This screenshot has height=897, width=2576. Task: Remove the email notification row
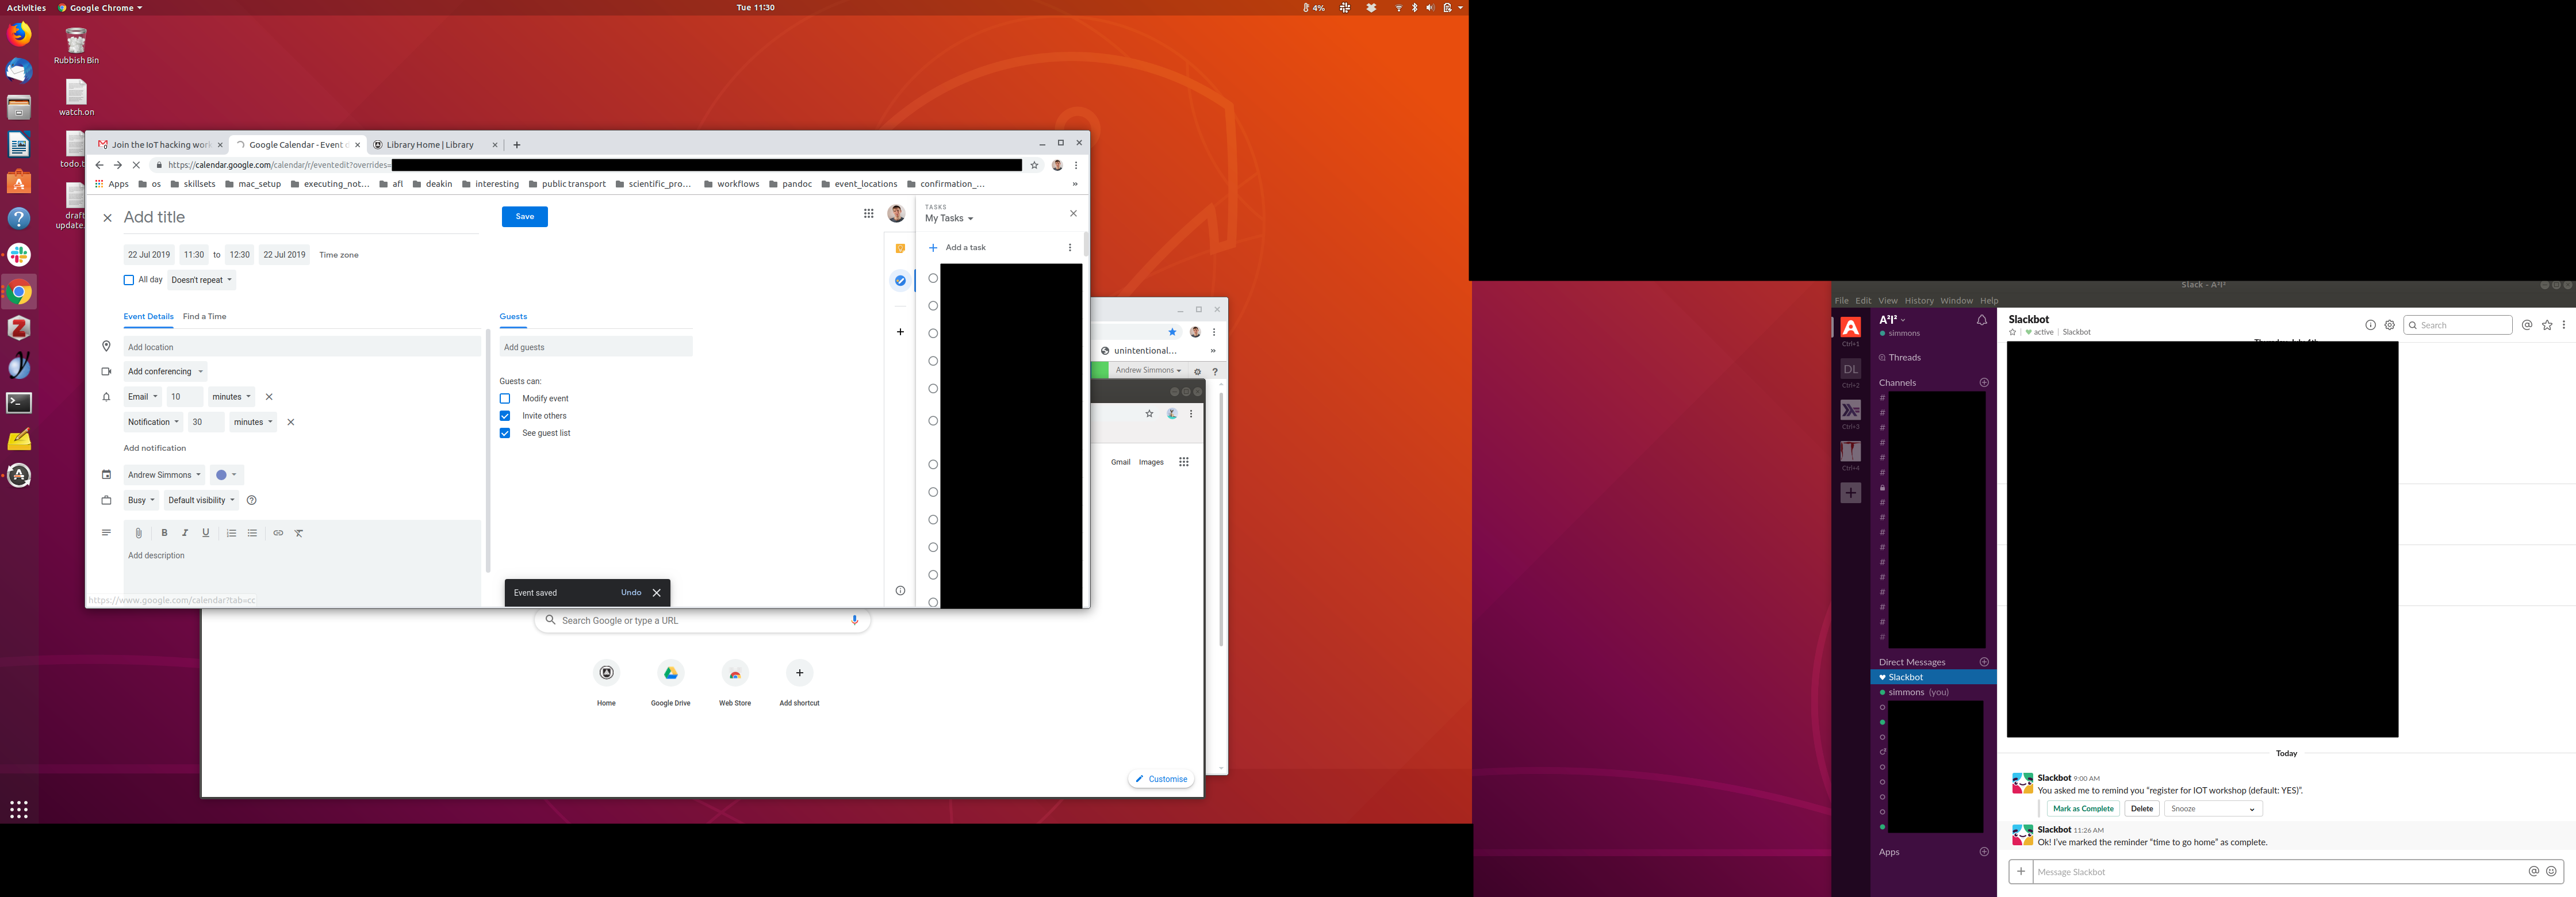[269, 397]
